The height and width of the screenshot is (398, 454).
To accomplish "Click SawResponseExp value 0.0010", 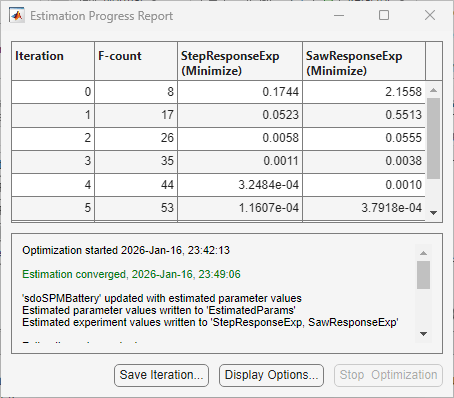I will tap(364, 185).
